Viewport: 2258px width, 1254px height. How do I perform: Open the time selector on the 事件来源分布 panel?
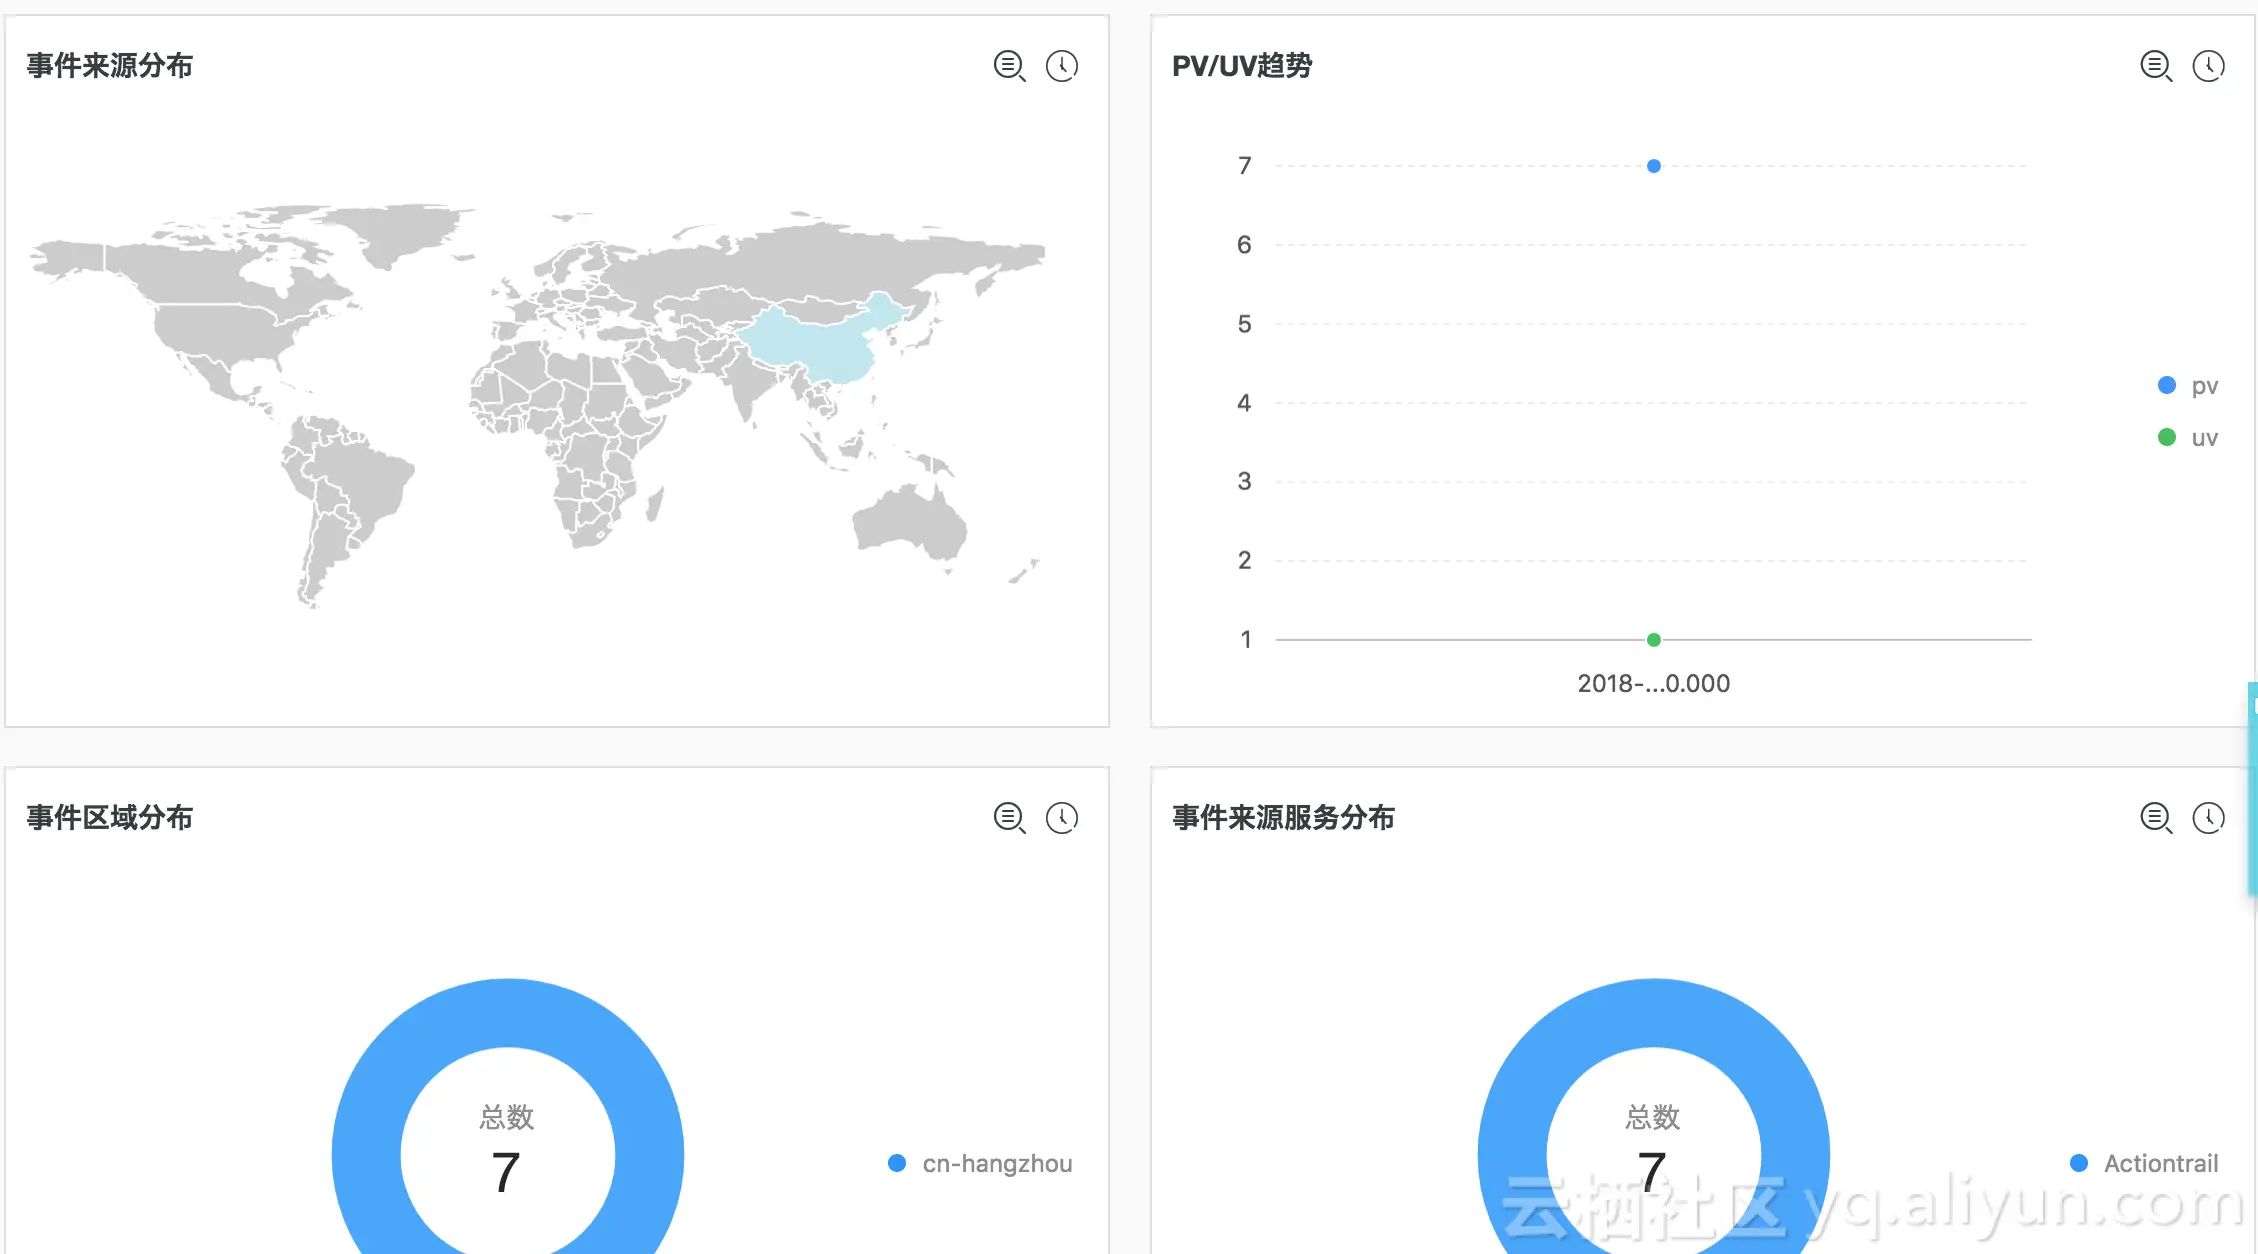point(1062,66)
